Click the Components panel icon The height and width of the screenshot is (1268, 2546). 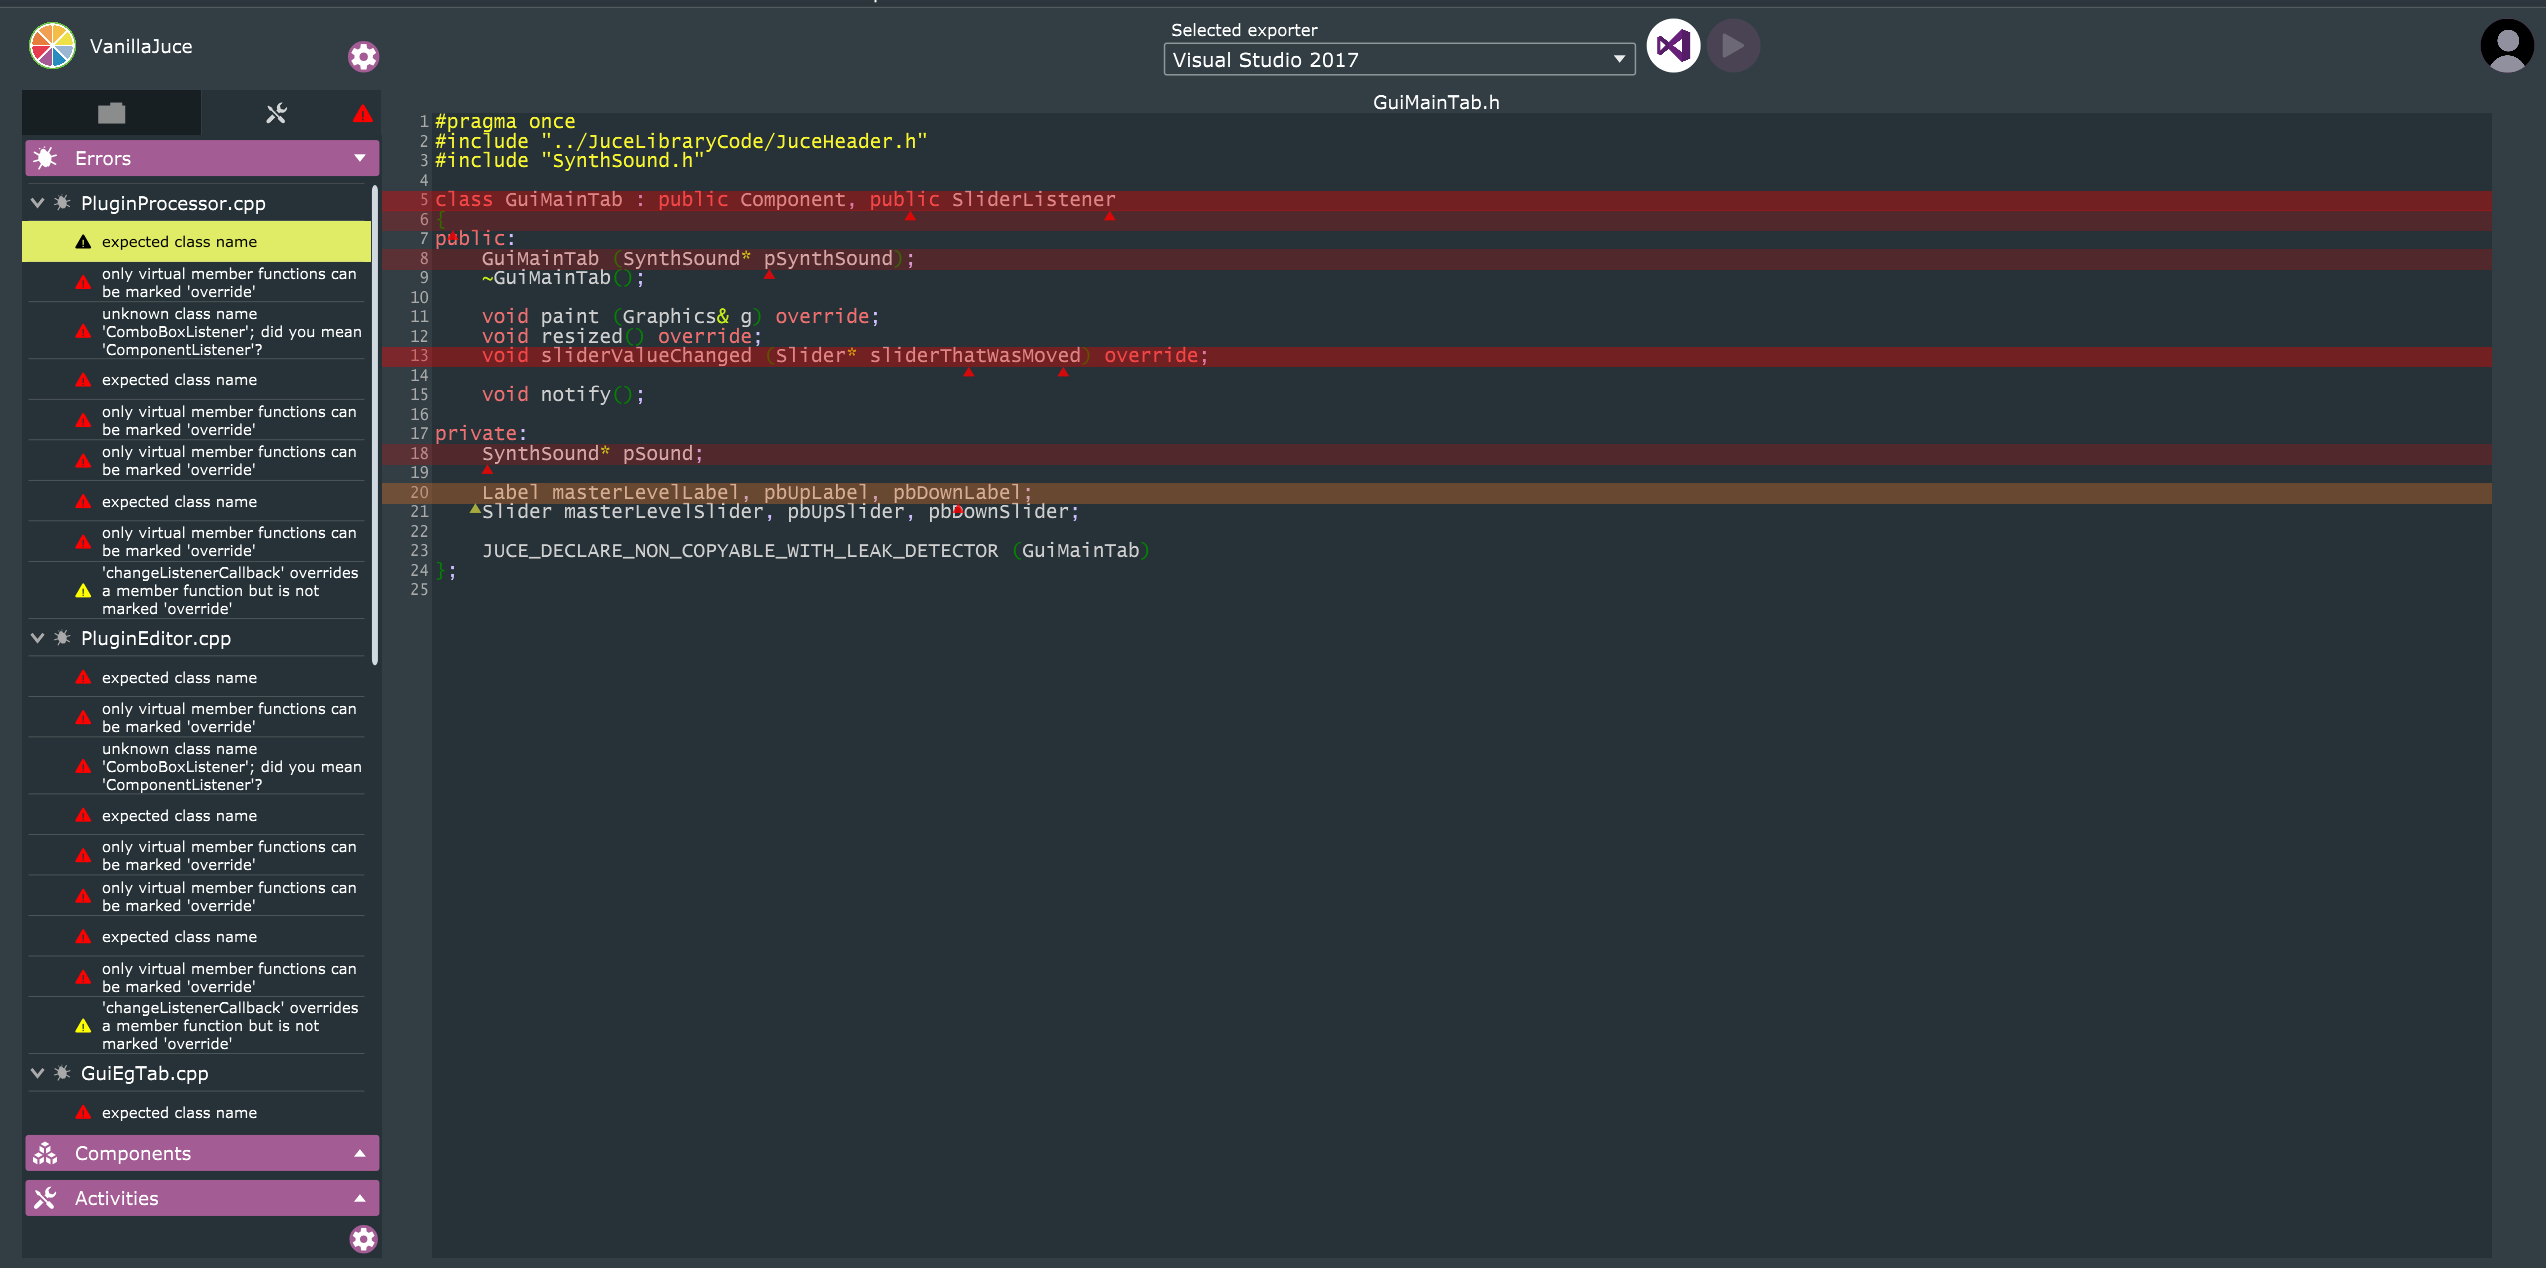(46, 1153)
